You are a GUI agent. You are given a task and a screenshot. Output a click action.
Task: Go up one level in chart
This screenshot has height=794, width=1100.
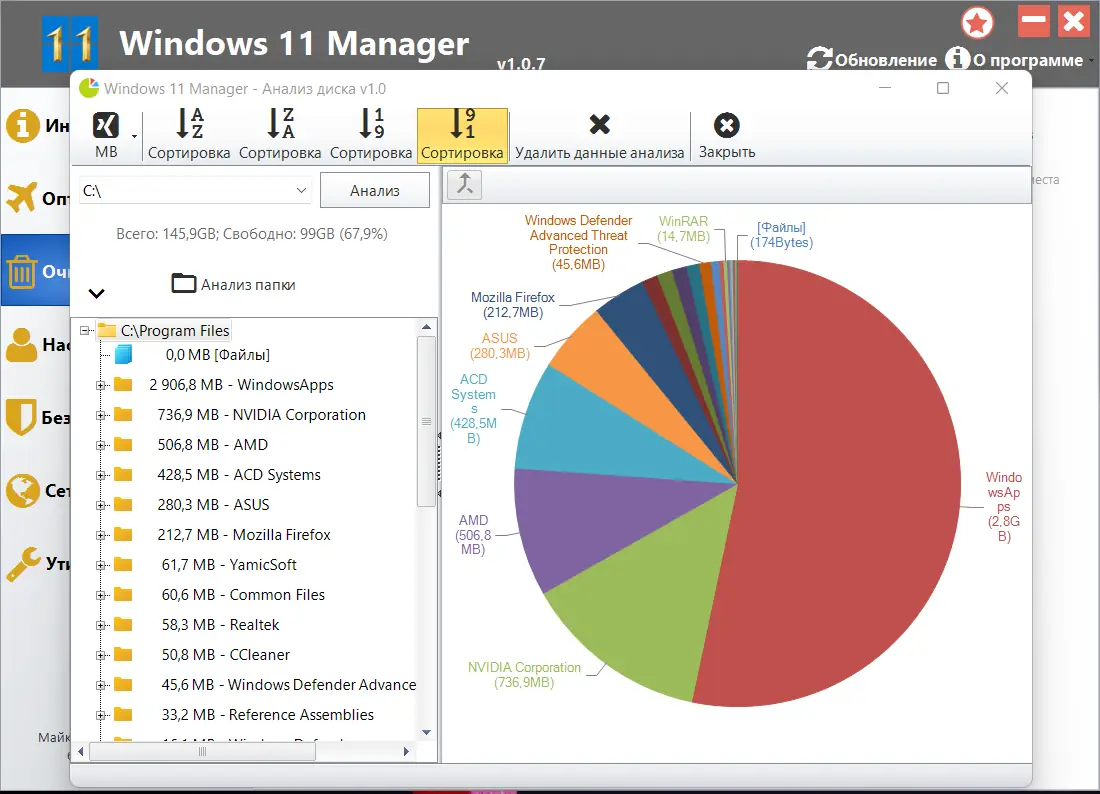464,185
